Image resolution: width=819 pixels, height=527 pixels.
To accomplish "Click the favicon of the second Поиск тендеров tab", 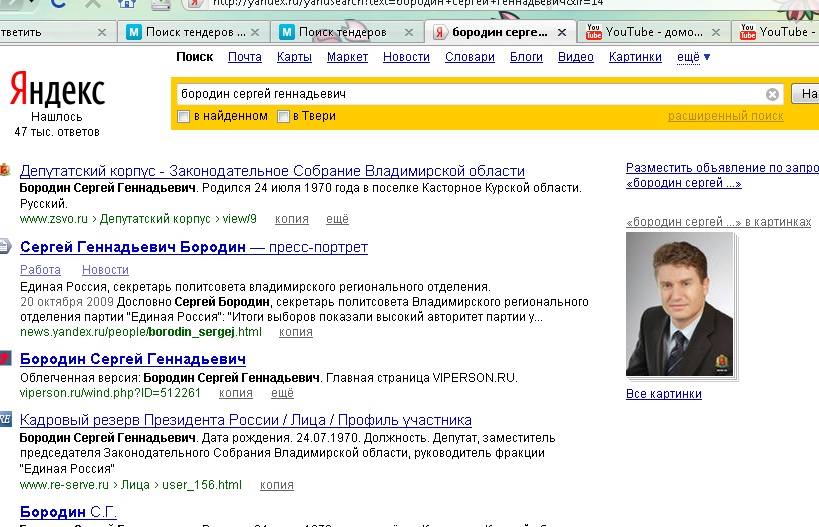I will (287, 32).
